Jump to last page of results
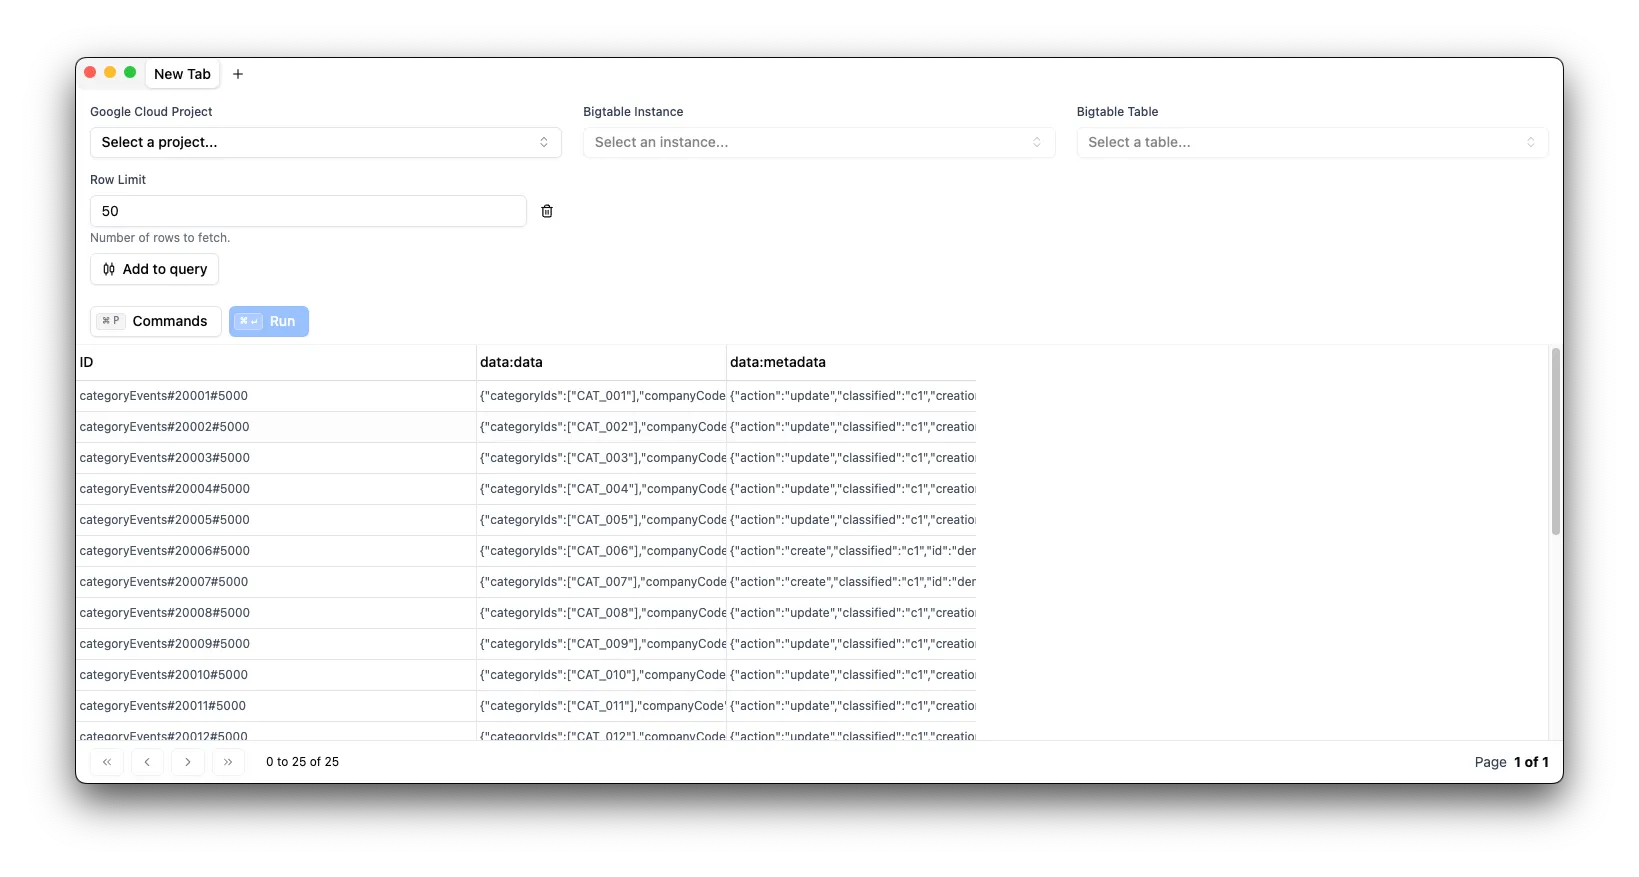The image size is (1639, 877). pyautogui.click(x=228, y=762)
